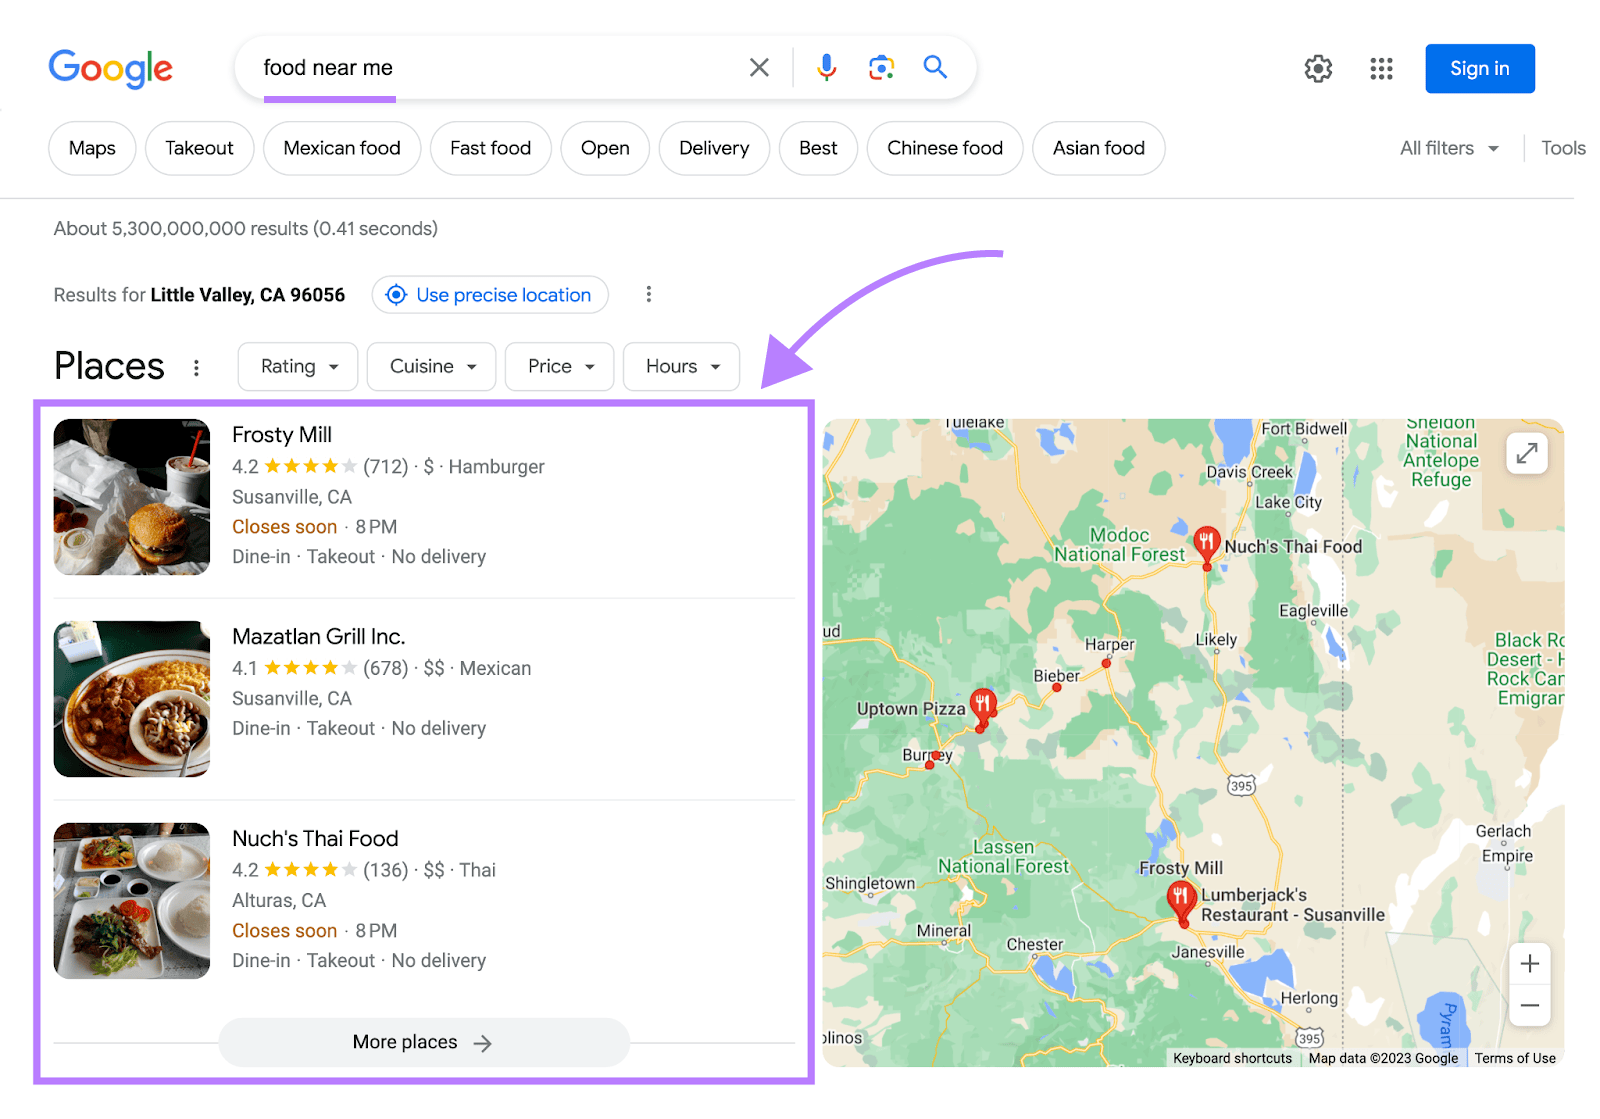Expand the Rating filter dropdown
Image resolution: width=1600 pixels, height=1119 pixels.
(x=298, y=367)
